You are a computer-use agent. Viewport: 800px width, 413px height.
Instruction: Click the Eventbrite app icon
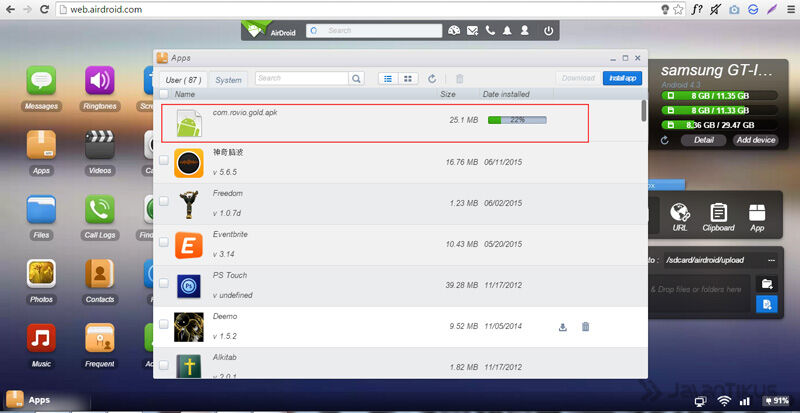[189, 245]
